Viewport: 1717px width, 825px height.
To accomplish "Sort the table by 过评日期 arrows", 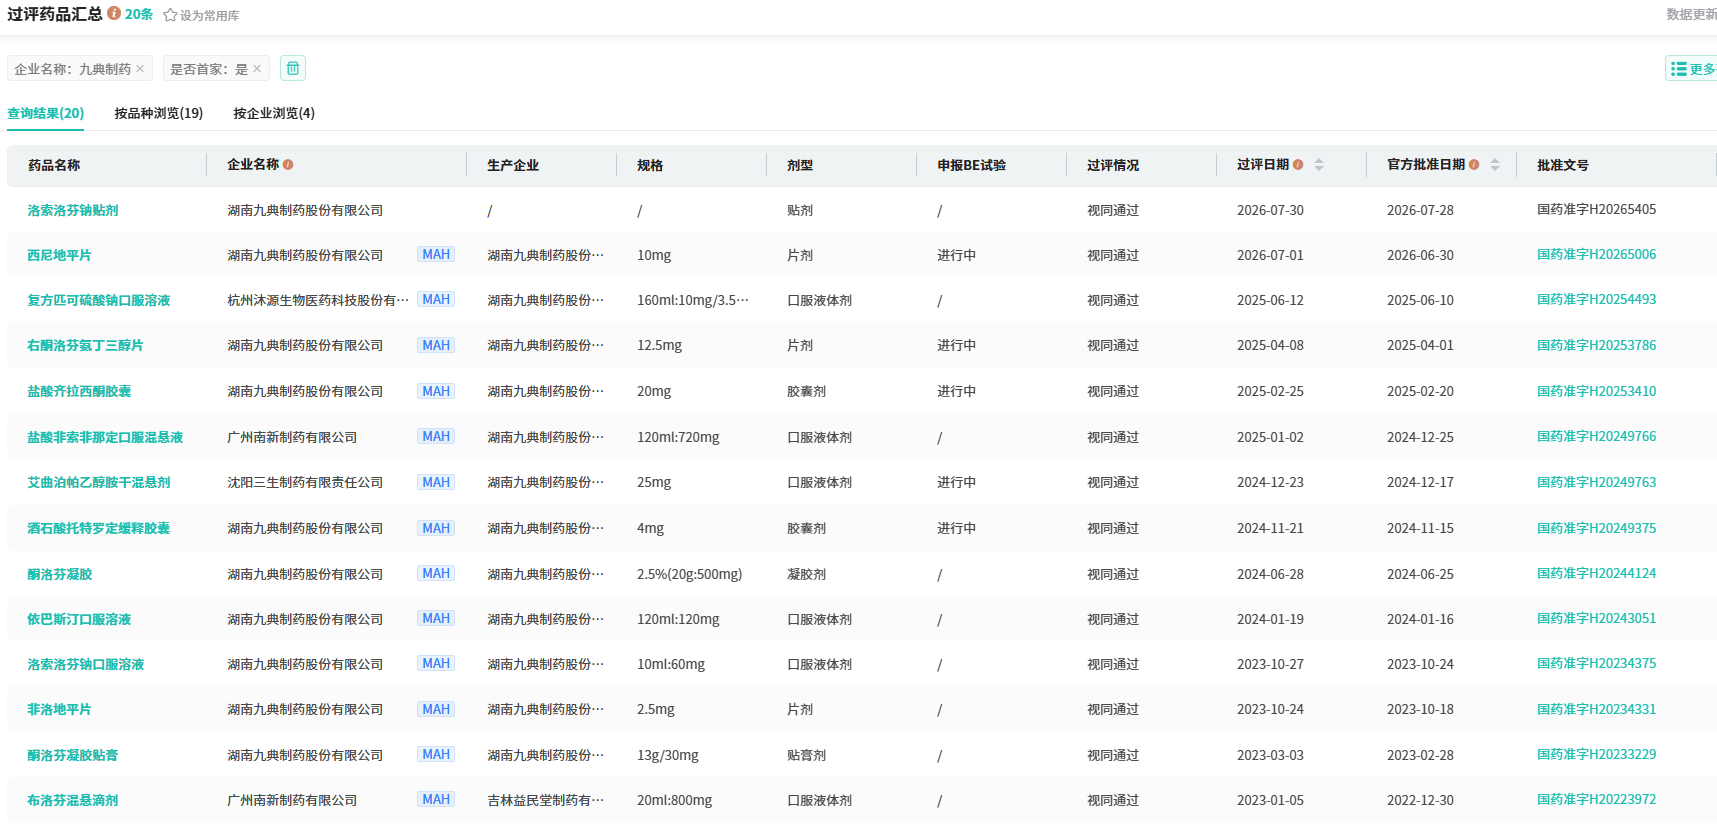I will (x=1319, y=165).
